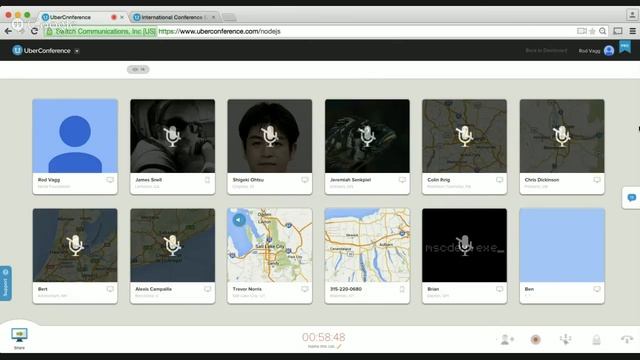The image size is (640, 360).
Task: Click the UberConference logo in header
Action: click(x=41, y=51)
